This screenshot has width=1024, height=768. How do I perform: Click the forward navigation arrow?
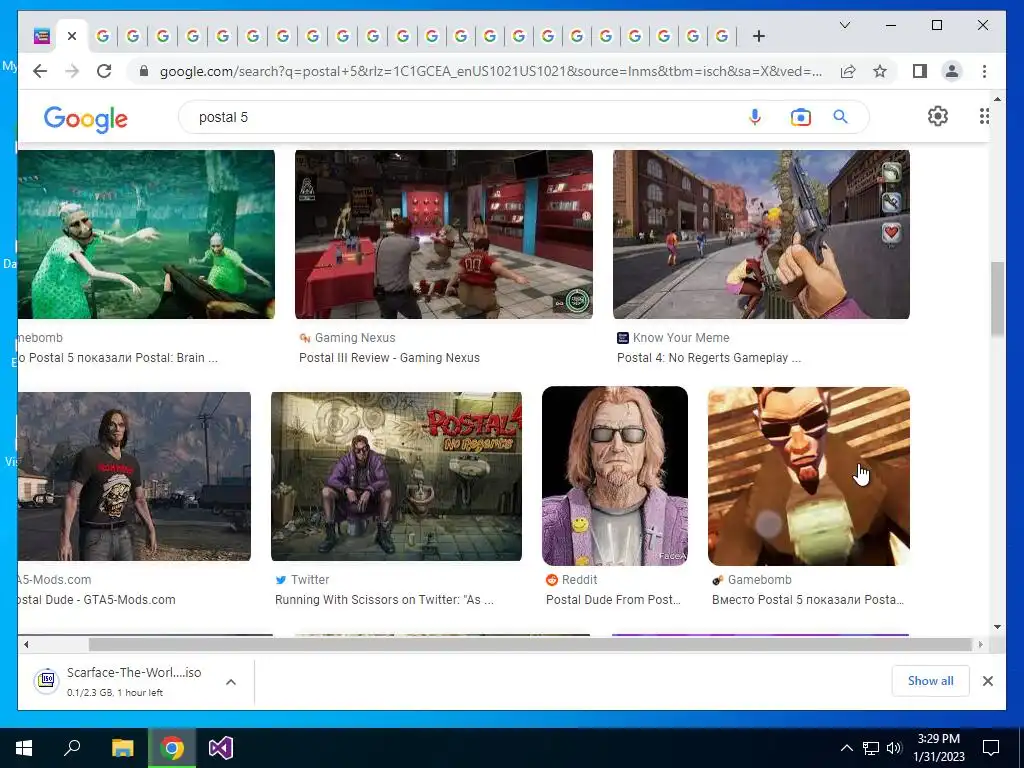pos(72,71)
